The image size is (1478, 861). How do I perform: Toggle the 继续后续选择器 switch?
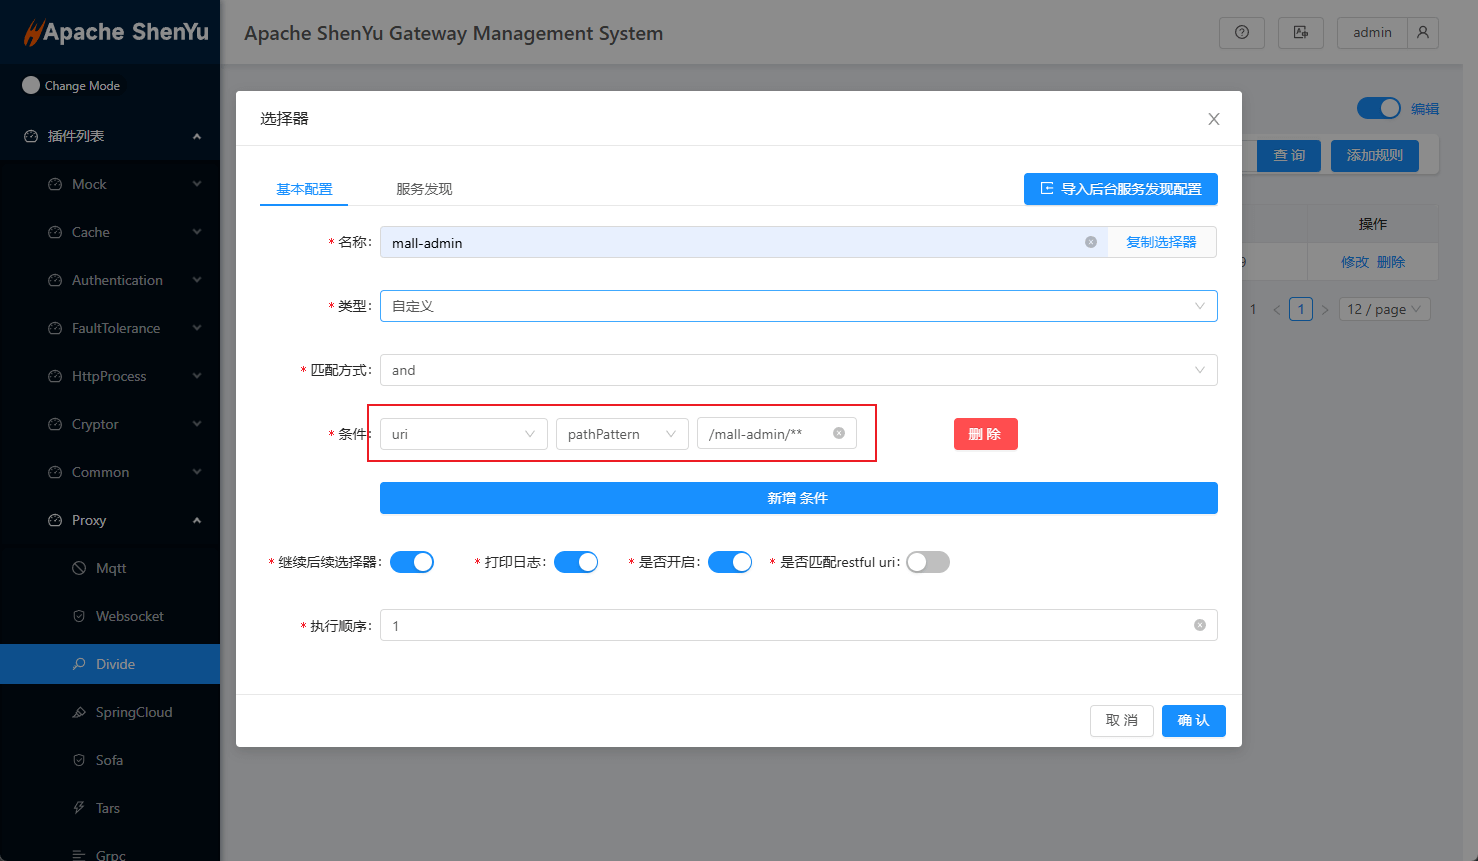[x=412, y=562]
